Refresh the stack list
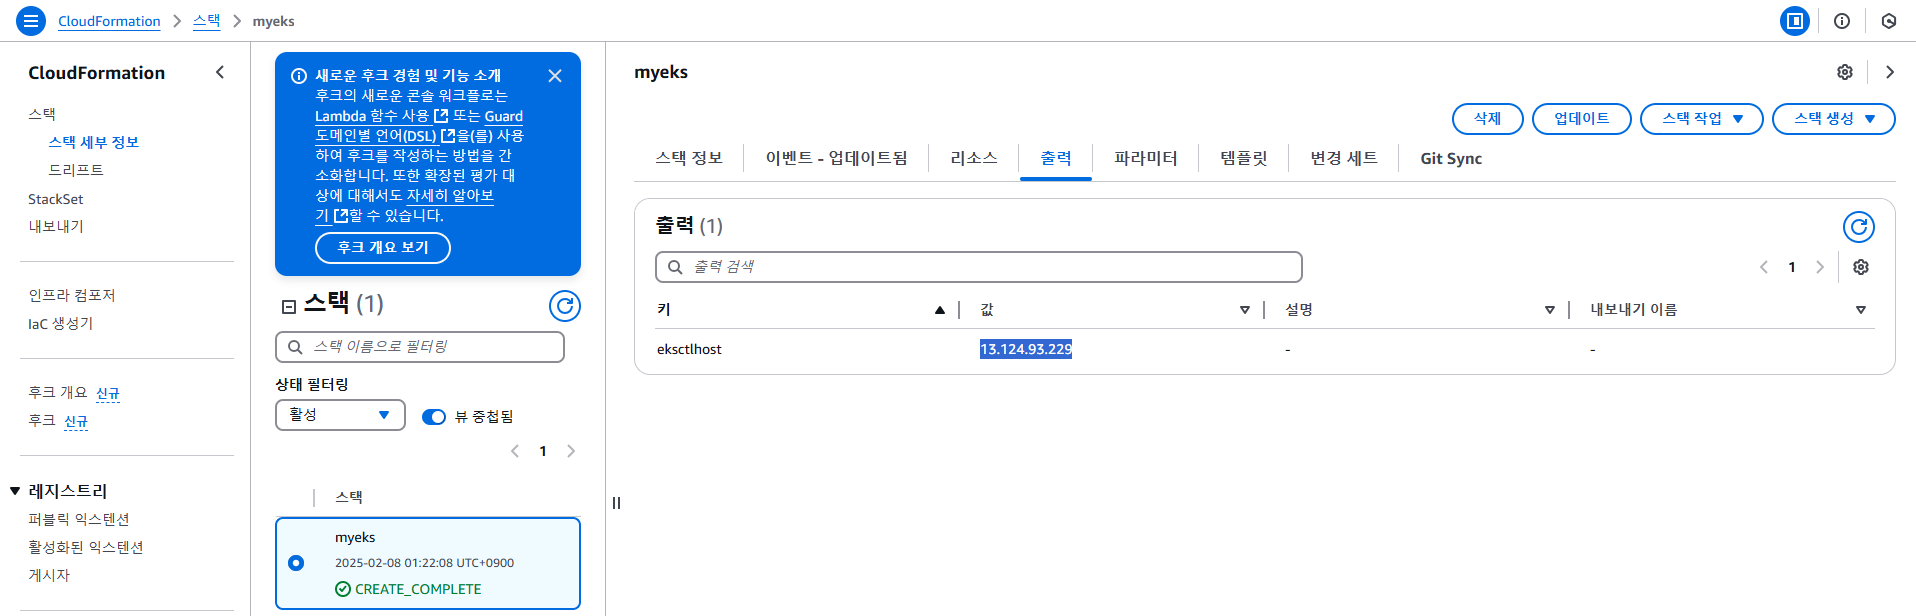This screenshot has width=1916, height=616. (x=565, y=305)
